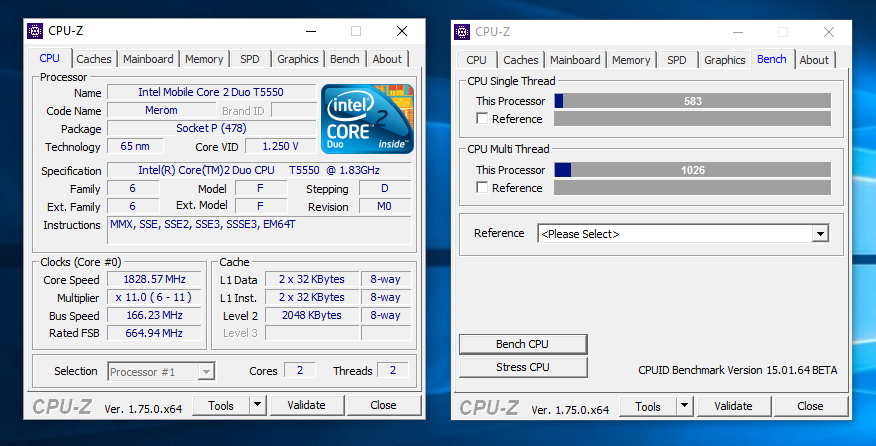Expand the Processor #1 selection dropdown
This screenshot has width=876, height=446.
[206, 372]
